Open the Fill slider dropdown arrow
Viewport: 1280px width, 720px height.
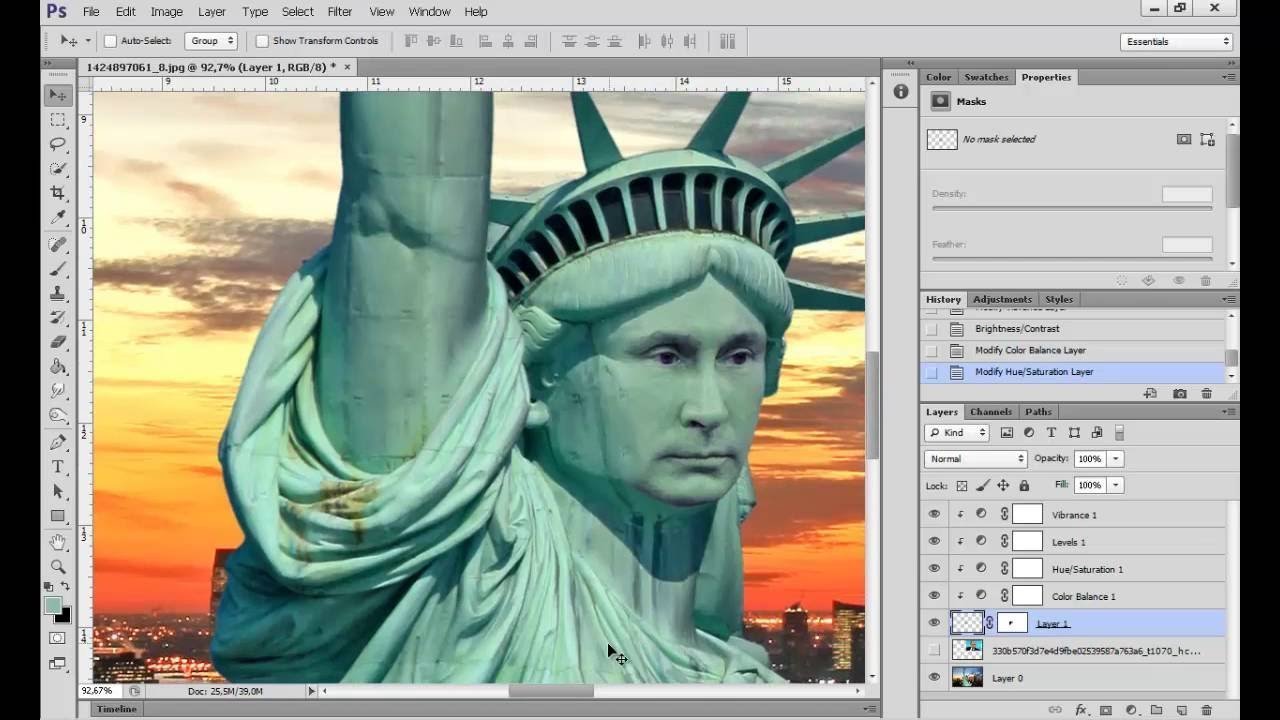[1116, 485]
